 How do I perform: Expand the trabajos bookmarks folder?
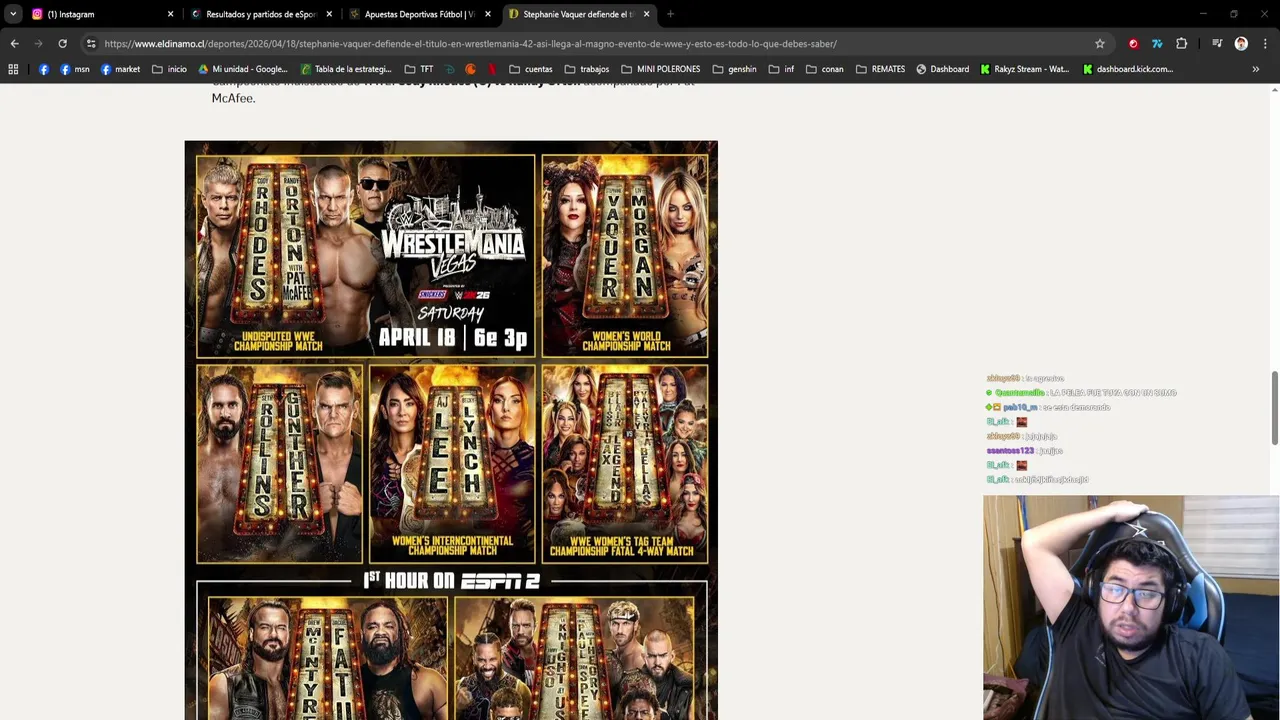pos(587,69)
